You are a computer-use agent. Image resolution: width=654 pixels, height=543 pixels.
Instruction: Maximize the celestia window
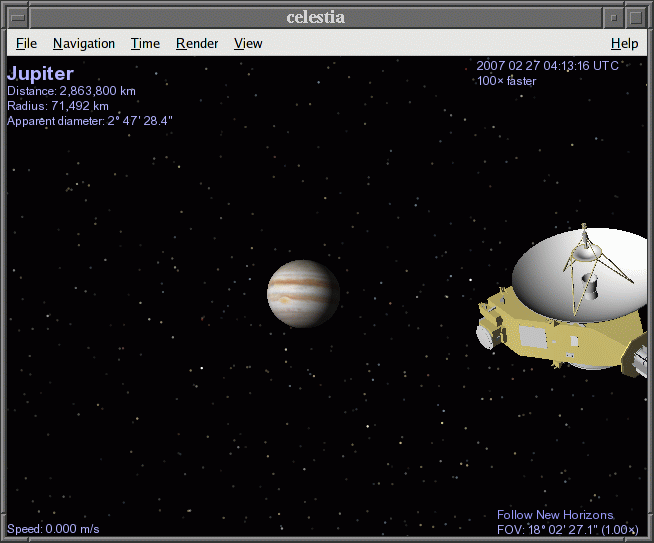(636, 17)
